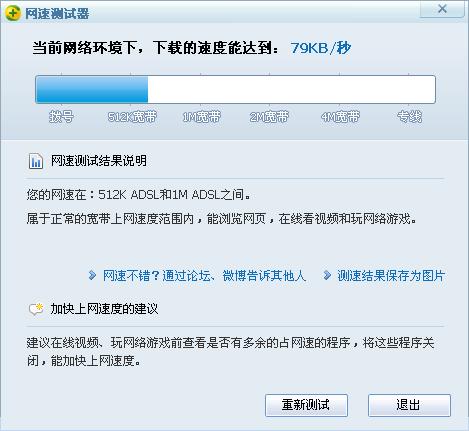Click the 4M宽带 scale label
Image resolution: width=469 pixels, height=431 pixels.
pyautogui.click(x=340, y=117)
